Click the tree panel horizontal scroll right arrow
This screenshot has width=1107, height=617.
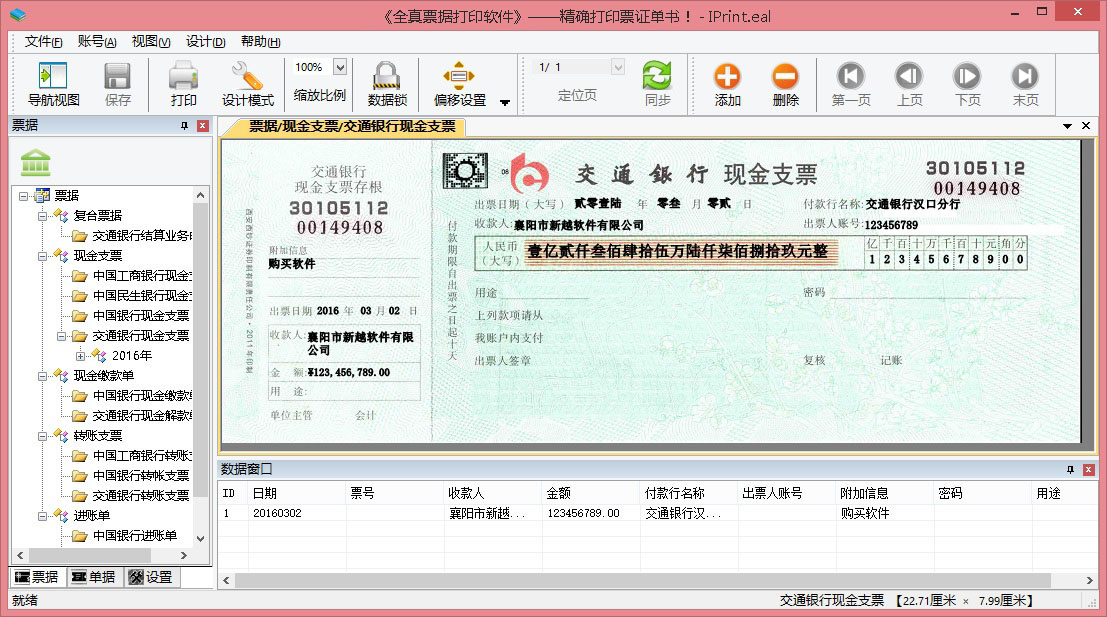pos(184,556)
